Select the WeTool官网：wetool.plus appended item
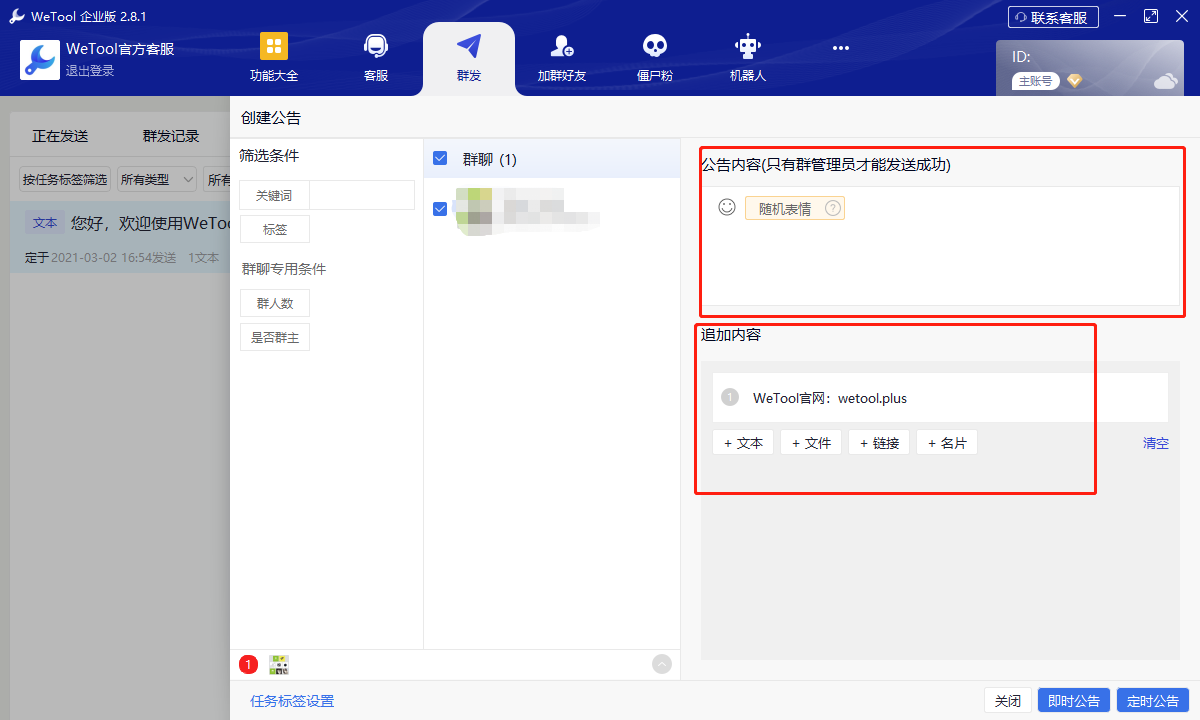The height and width of the screenshot is (720, 1200). 940,398
